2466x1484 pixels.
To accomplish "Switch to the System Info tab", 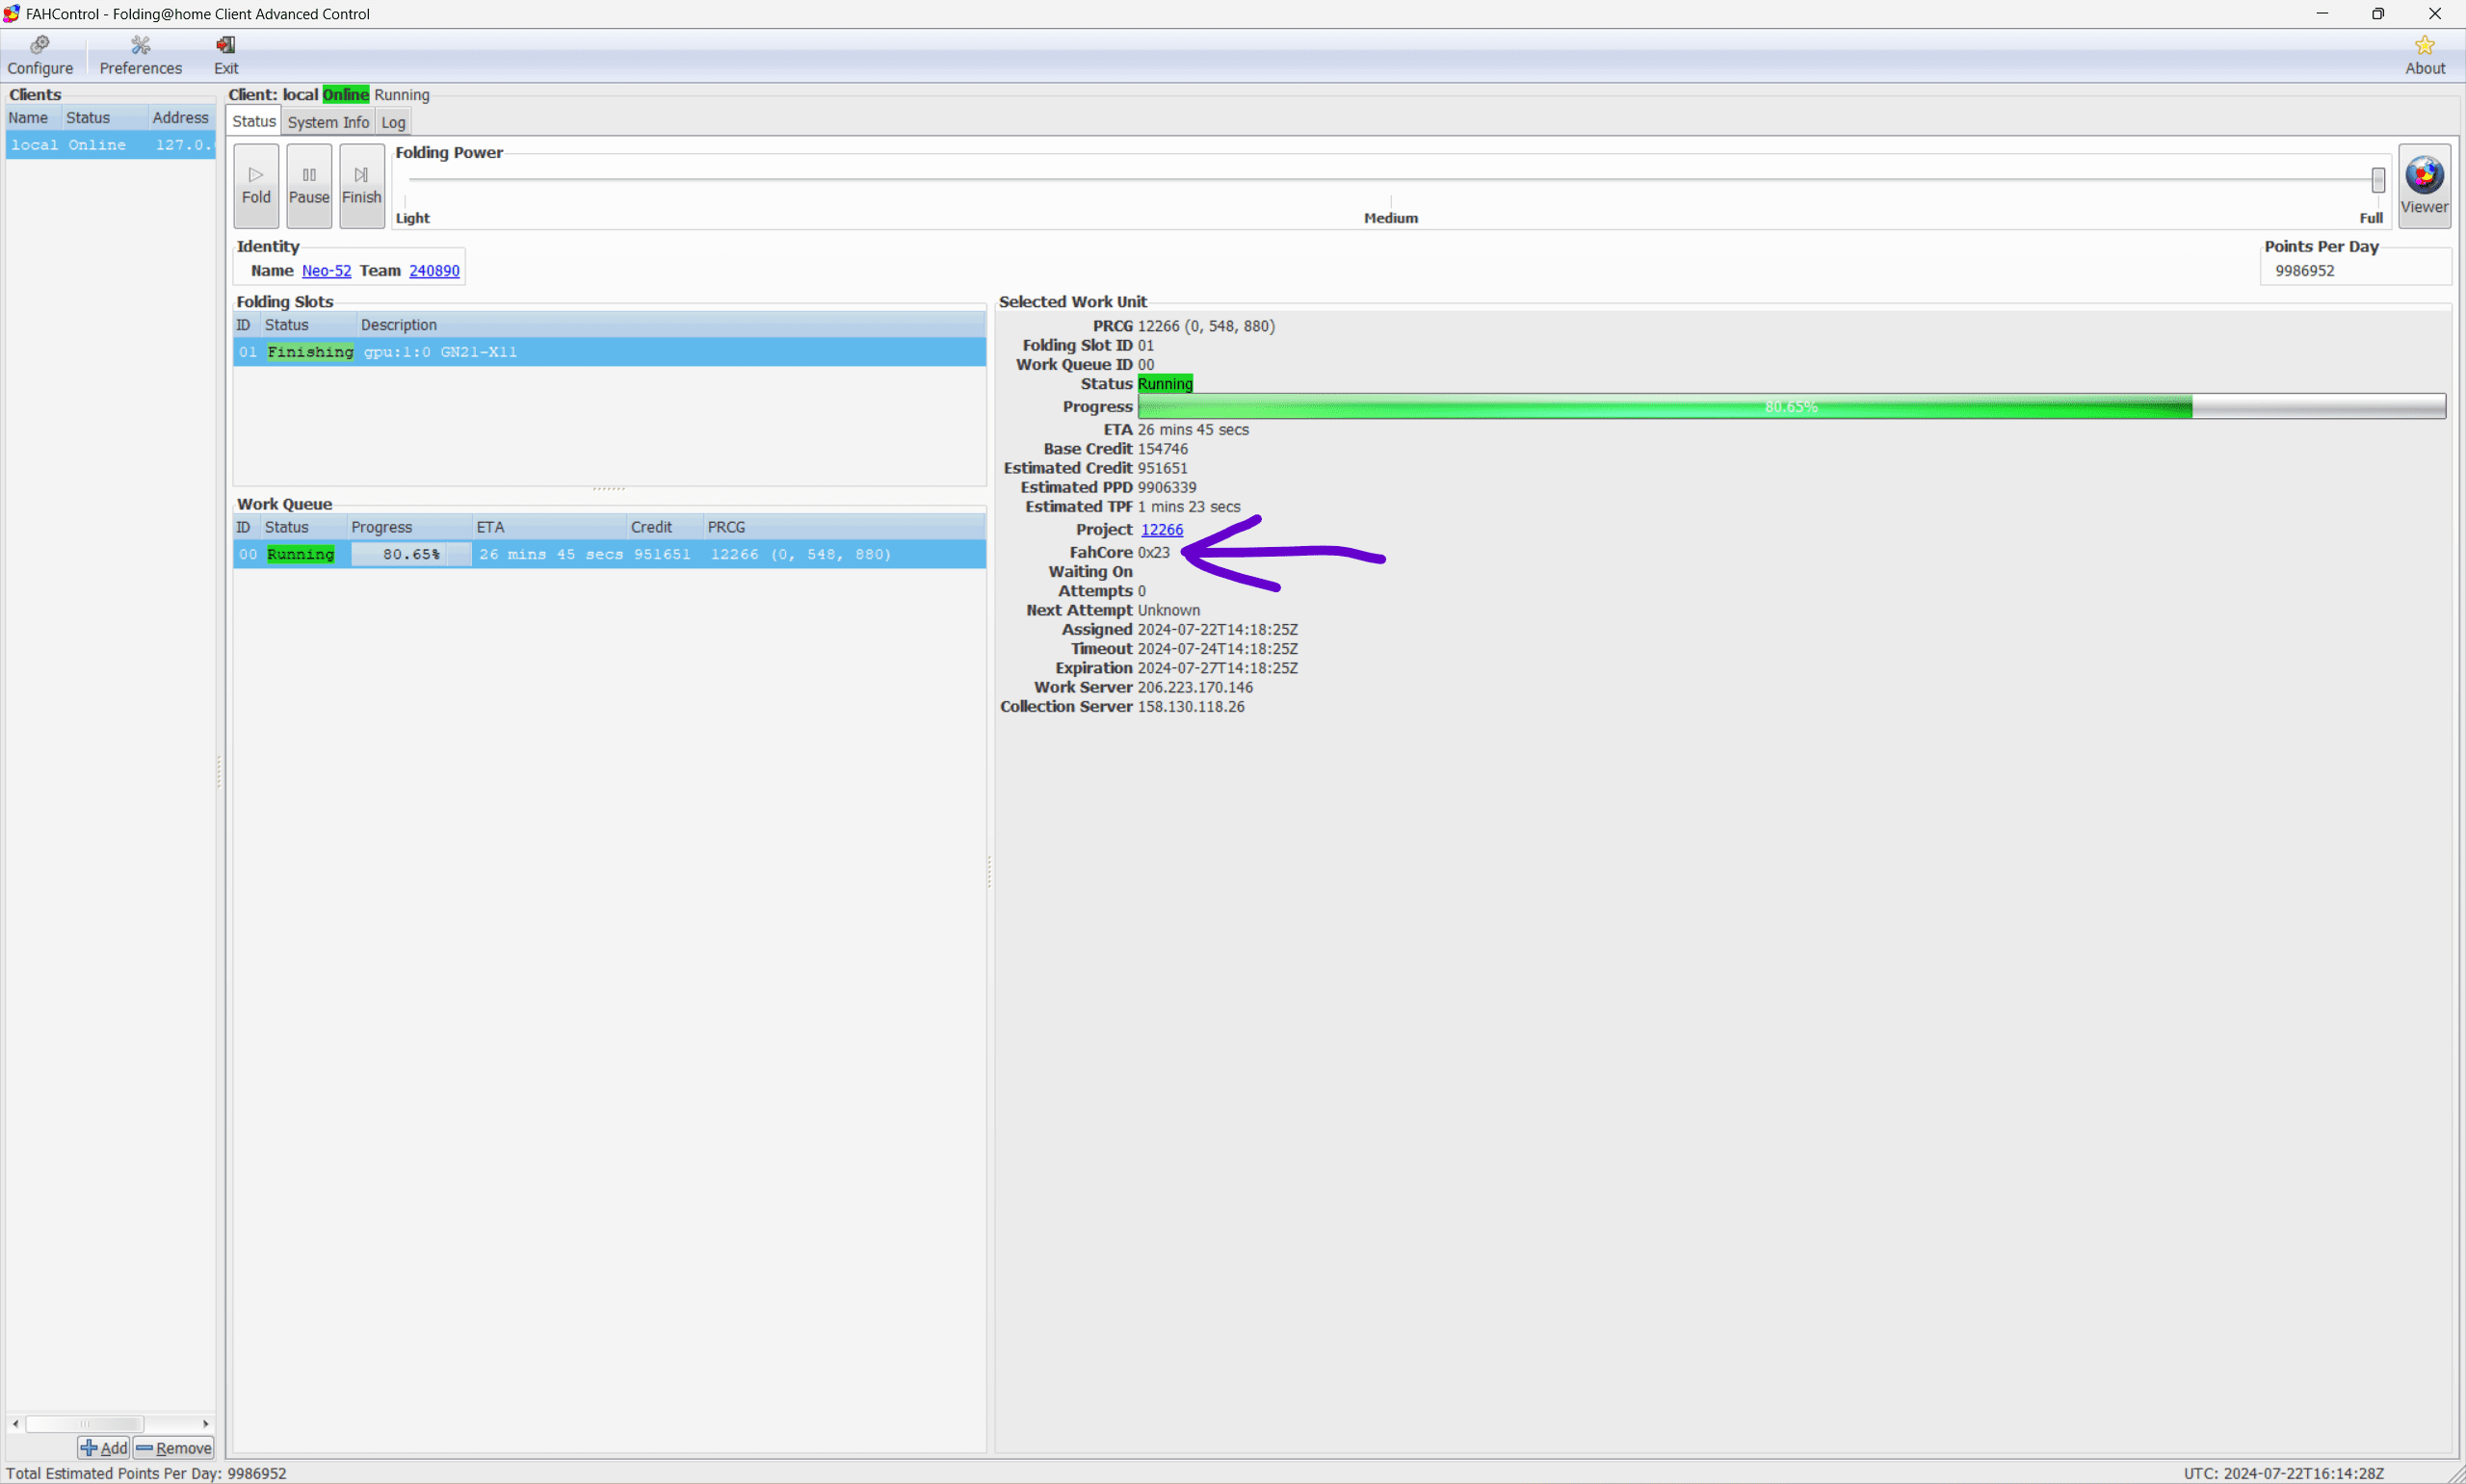I will (x=328, y=122).
